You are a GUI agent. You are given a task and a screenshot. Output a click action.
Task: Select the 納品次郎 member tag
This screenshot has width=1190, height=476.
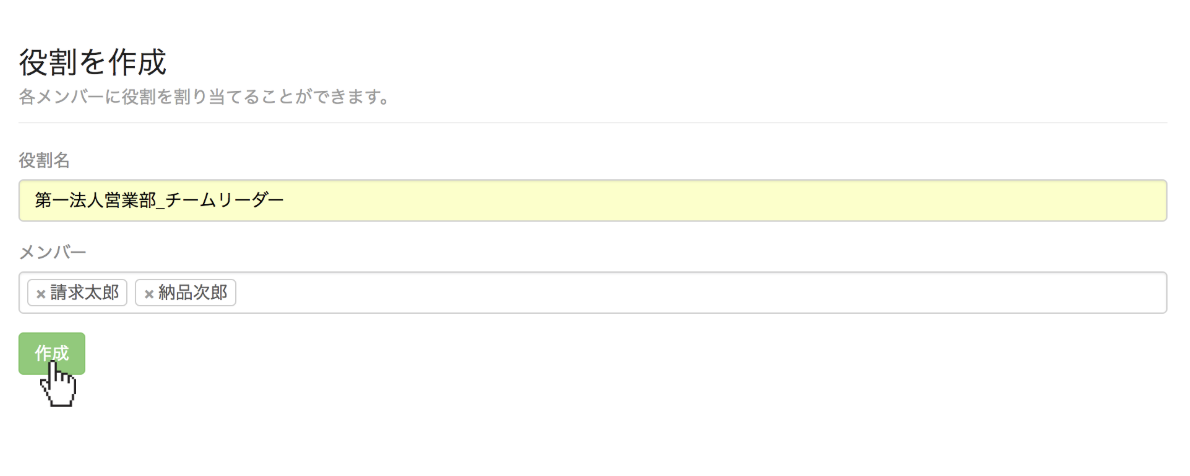(186, 293)
